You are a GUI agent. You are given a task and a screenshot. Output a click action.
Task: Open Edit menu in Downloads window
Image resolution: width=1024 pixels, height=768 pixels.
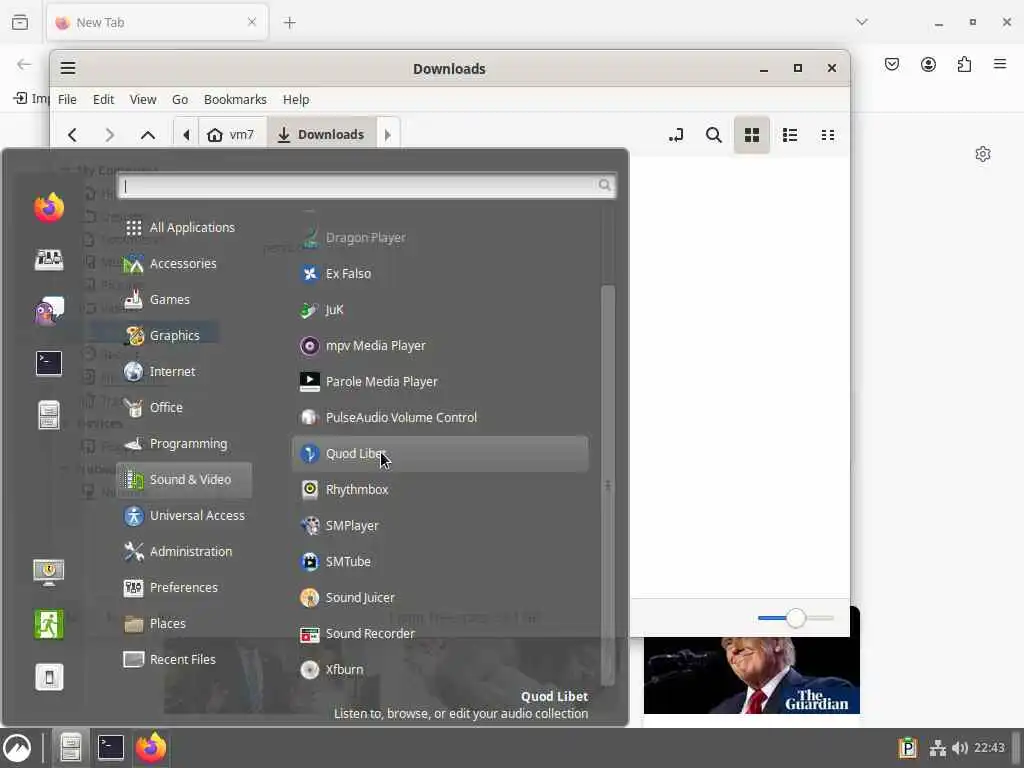(103, 99)
